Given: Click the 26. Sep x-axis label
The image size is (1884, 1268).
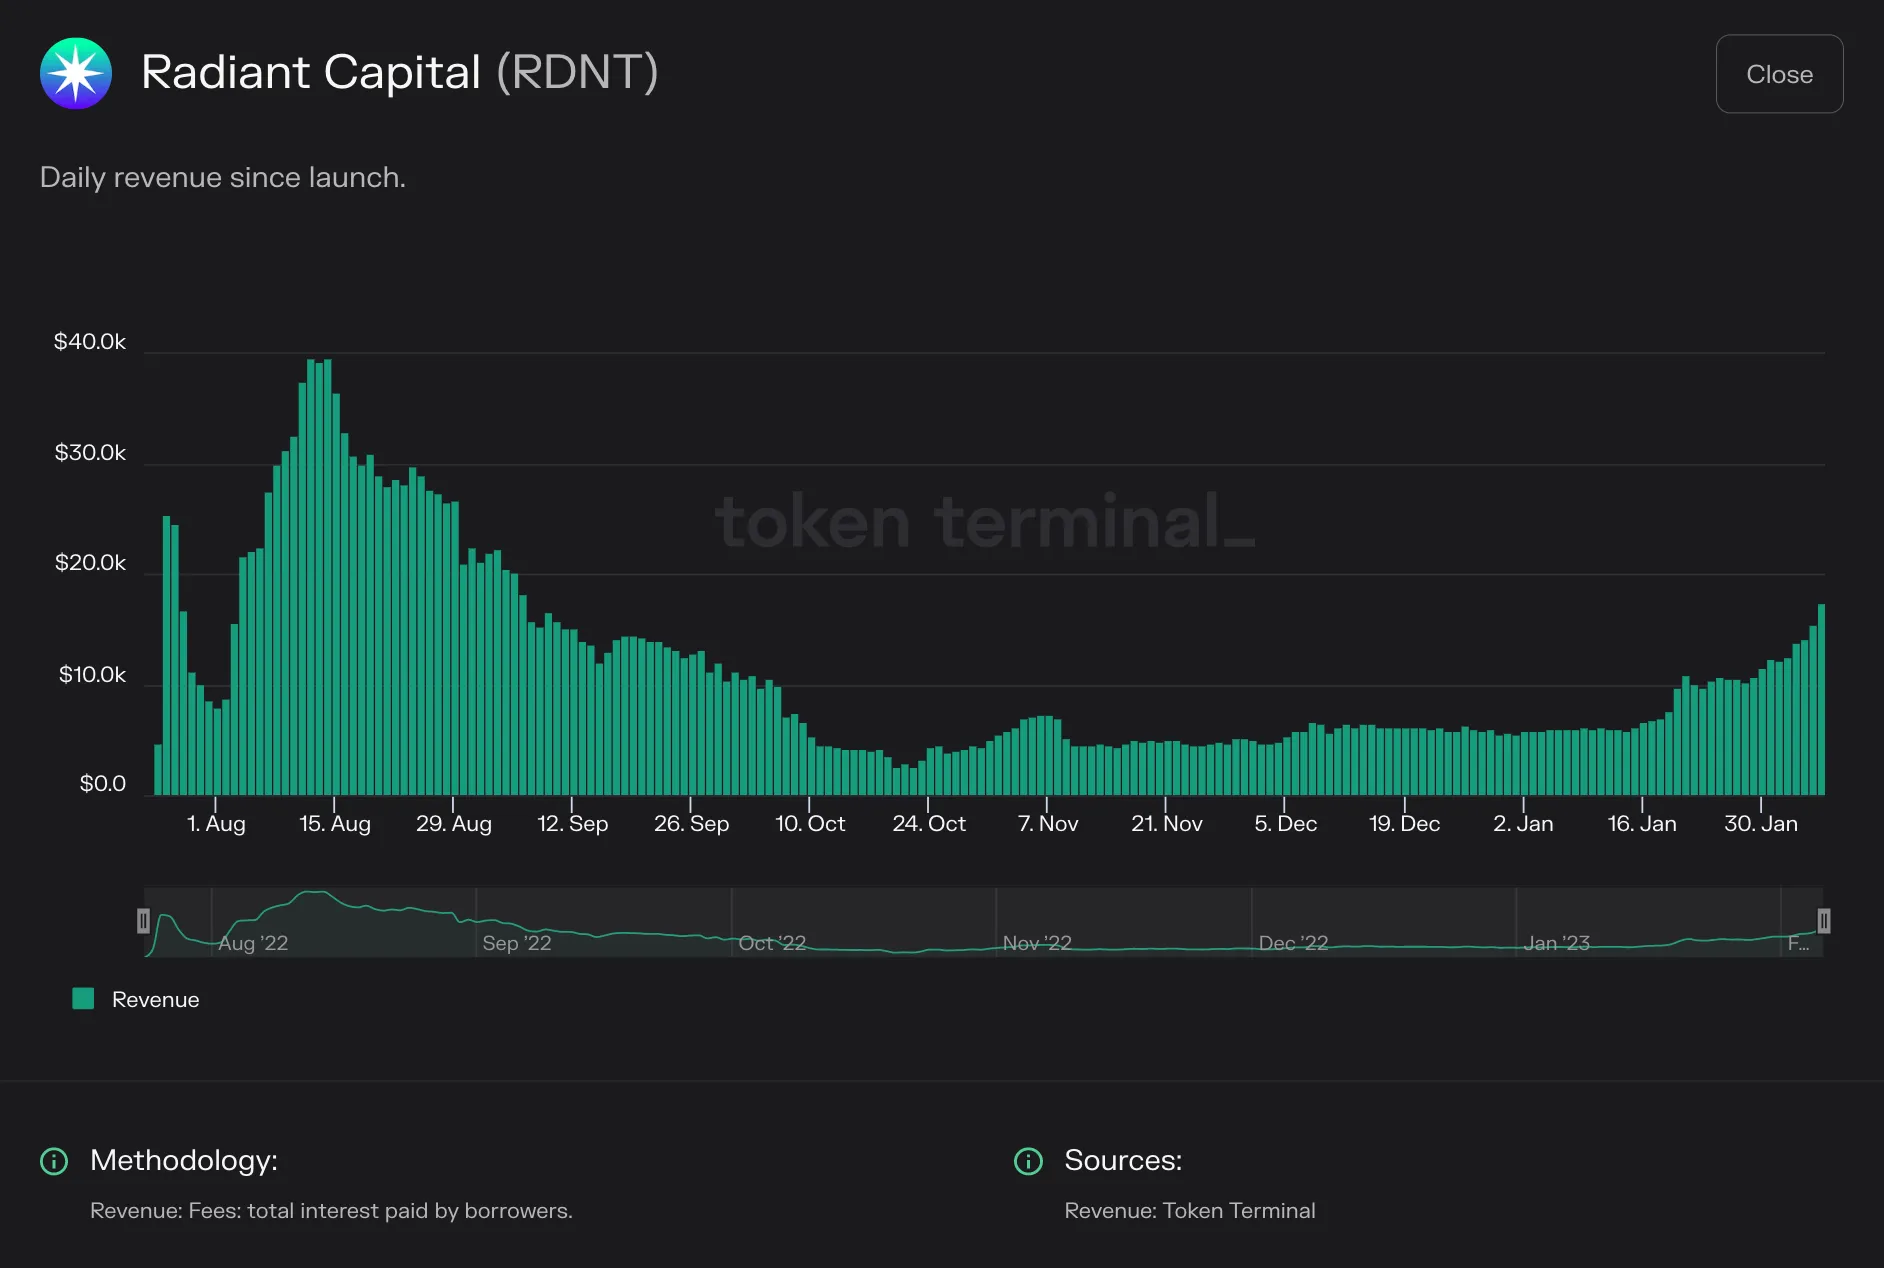Looking at the screenshot, I should click(x=691, y=823).
